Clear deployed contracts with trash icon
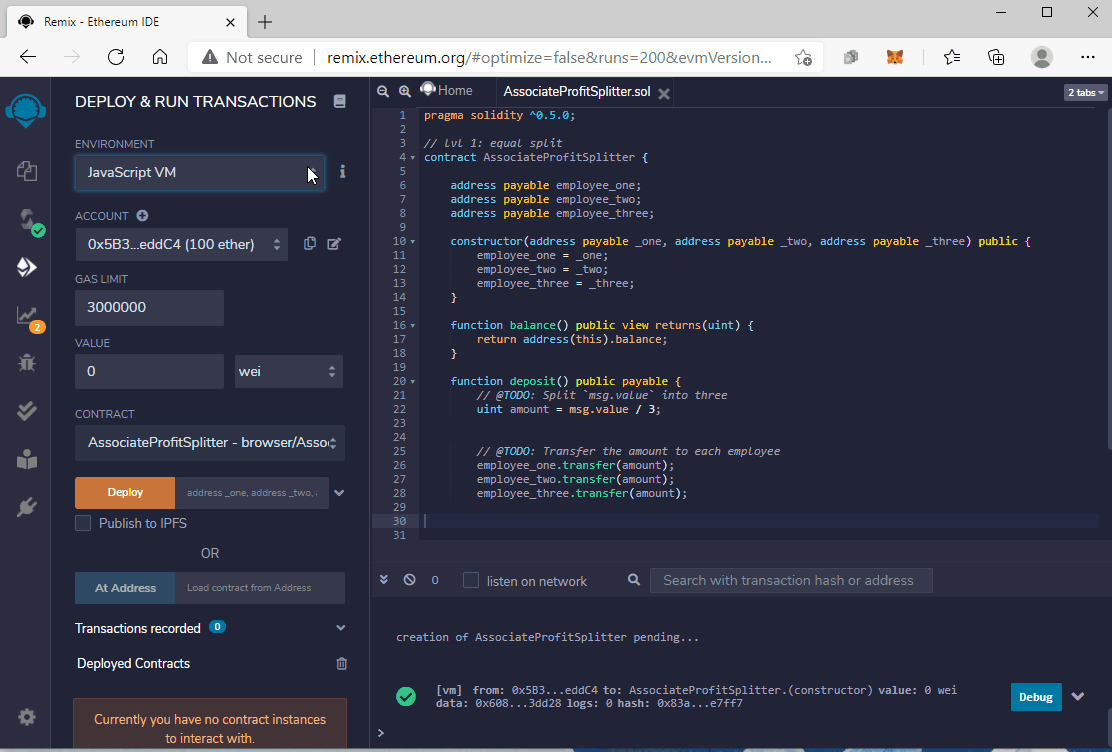This screenshot has height=752, width=1112. coord(341,664)
